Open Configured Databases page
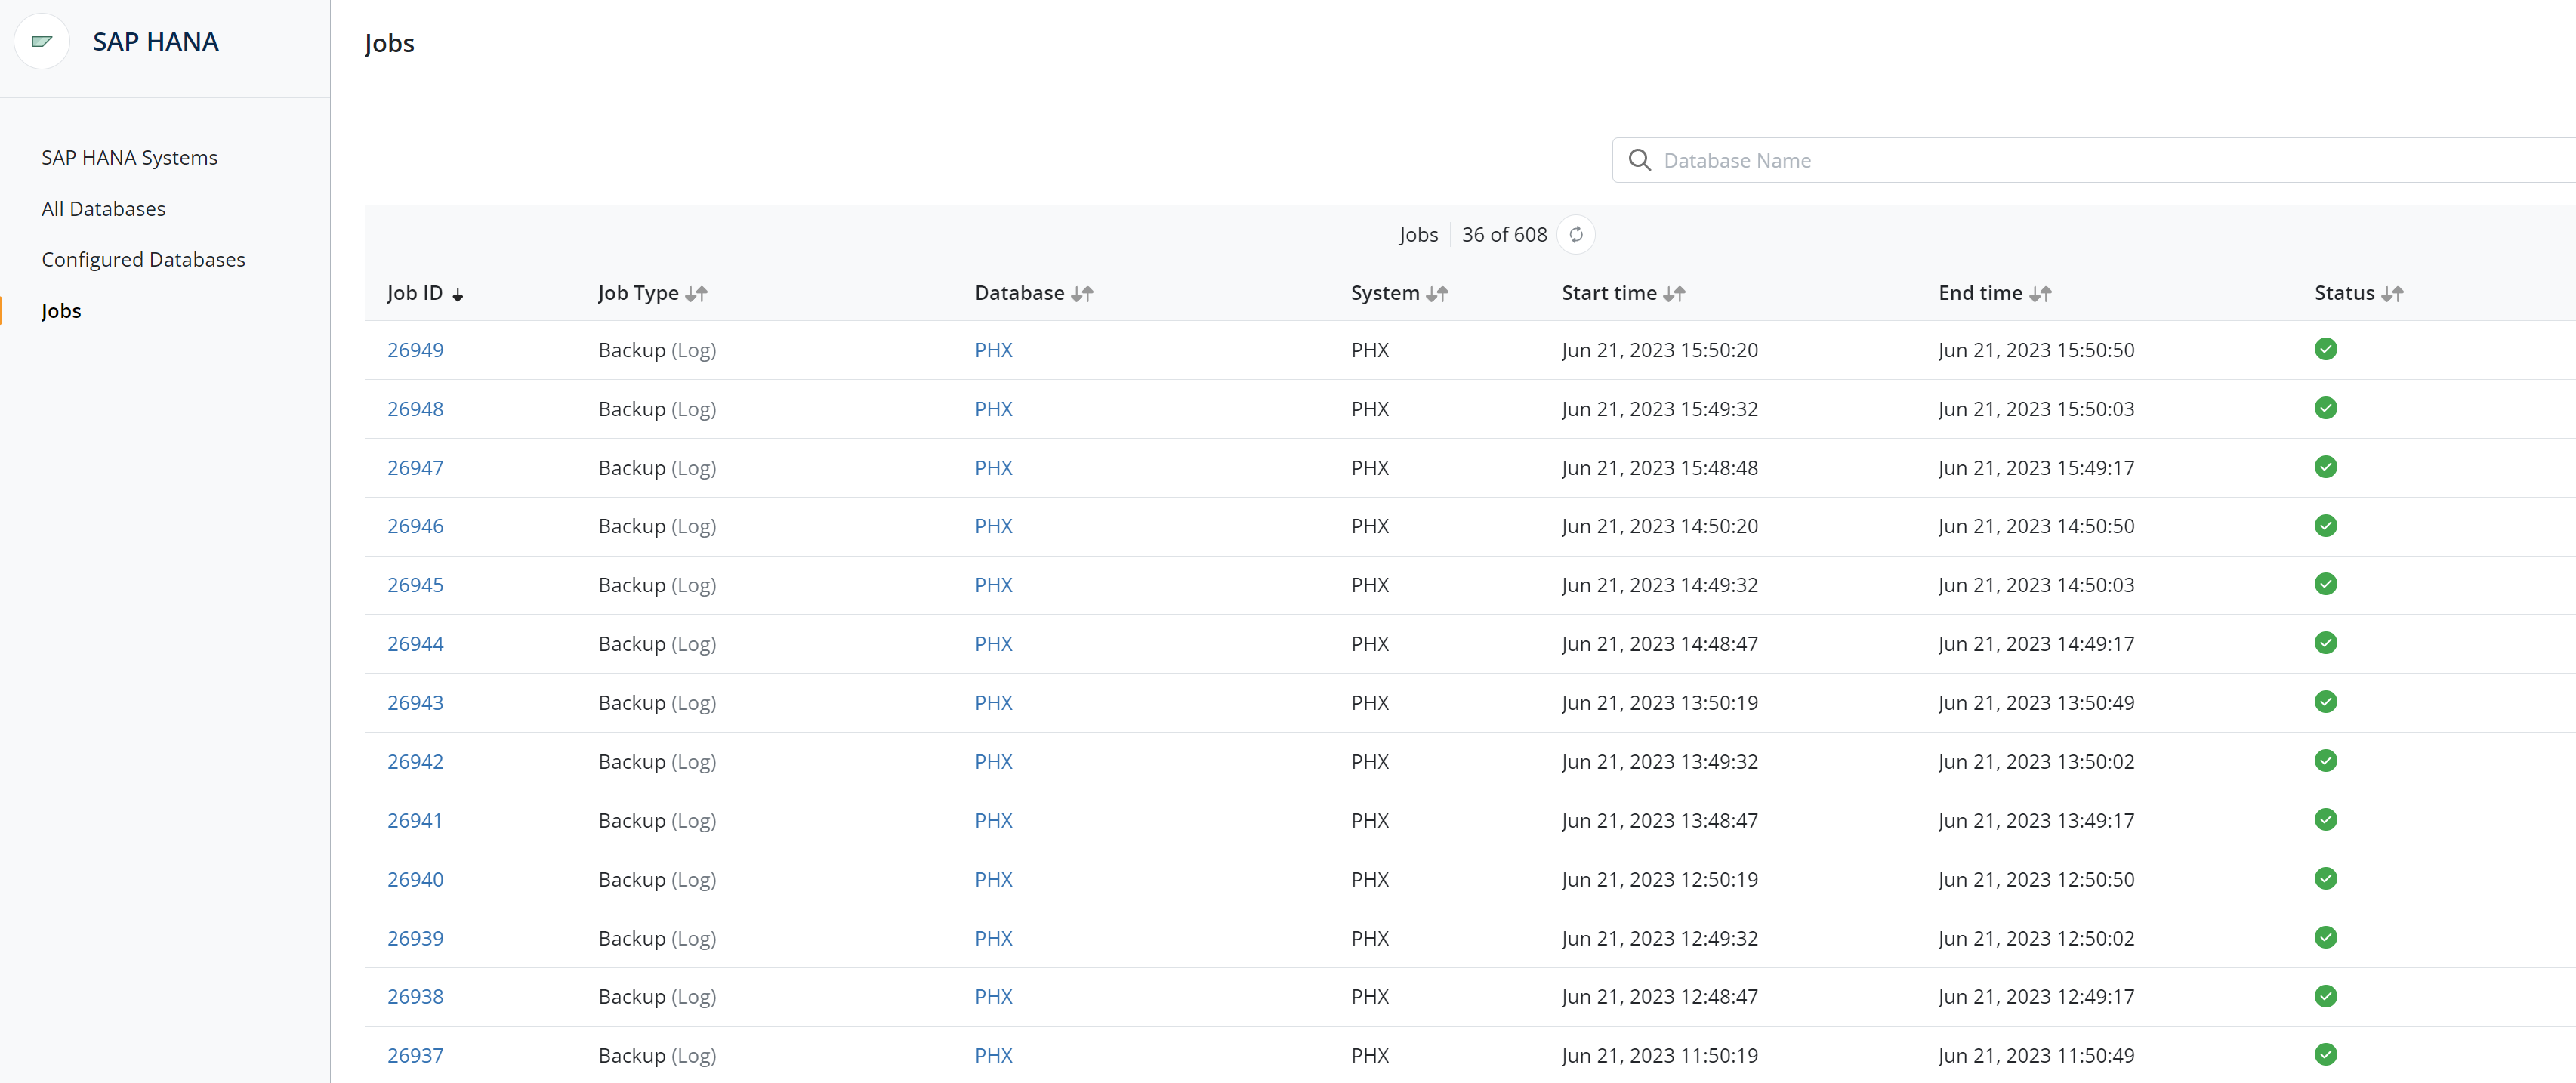 click(143, 260)
